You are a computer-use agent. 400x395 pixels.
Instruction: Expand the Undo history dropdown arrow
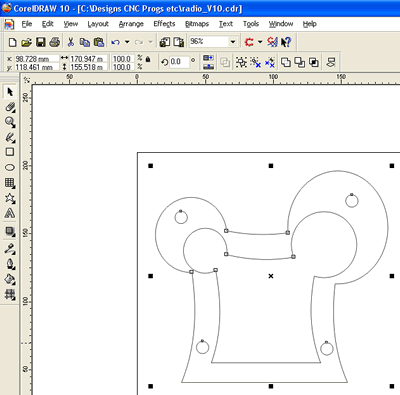point(127,42)
